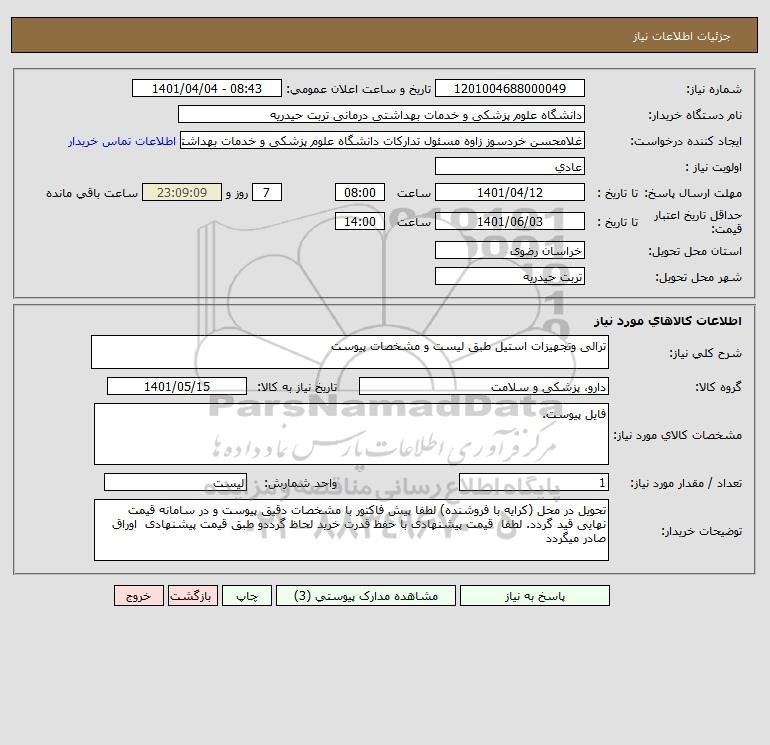This screenshot has height=745, width=770.
Task: Click the پاسخ به نیاز button
Action: 535,596
